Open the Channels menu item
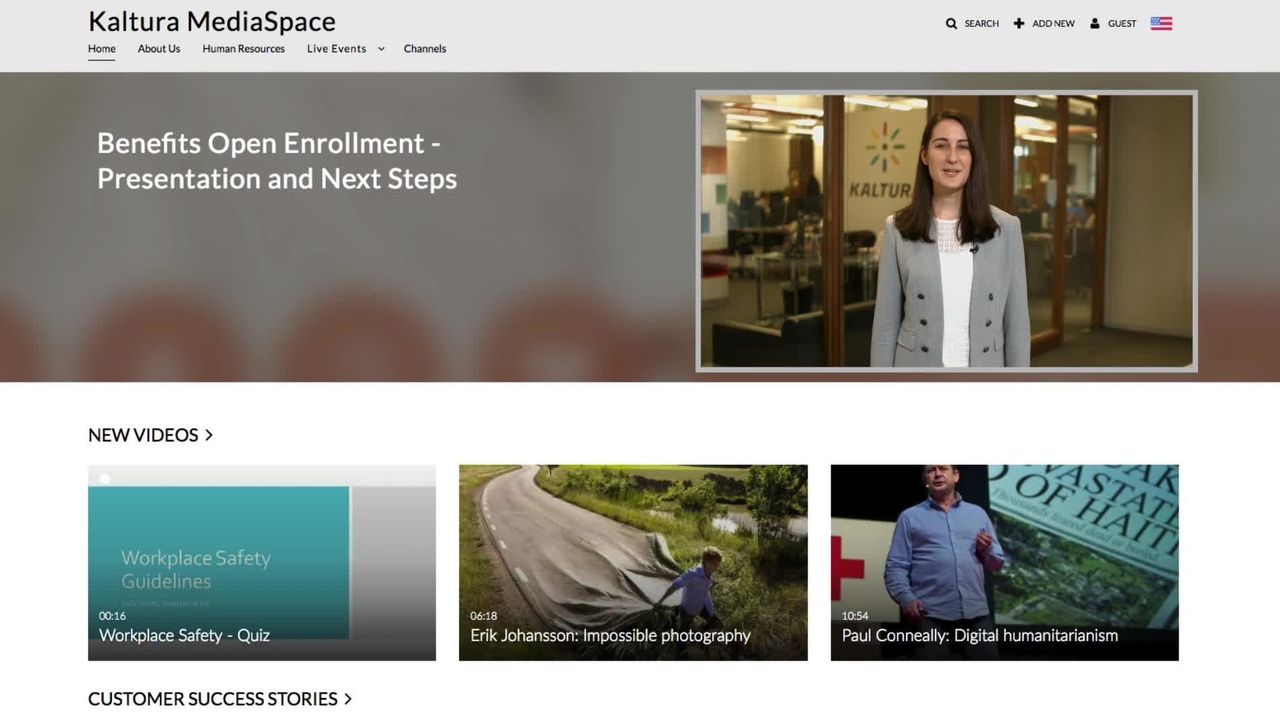 pos(425,48)
